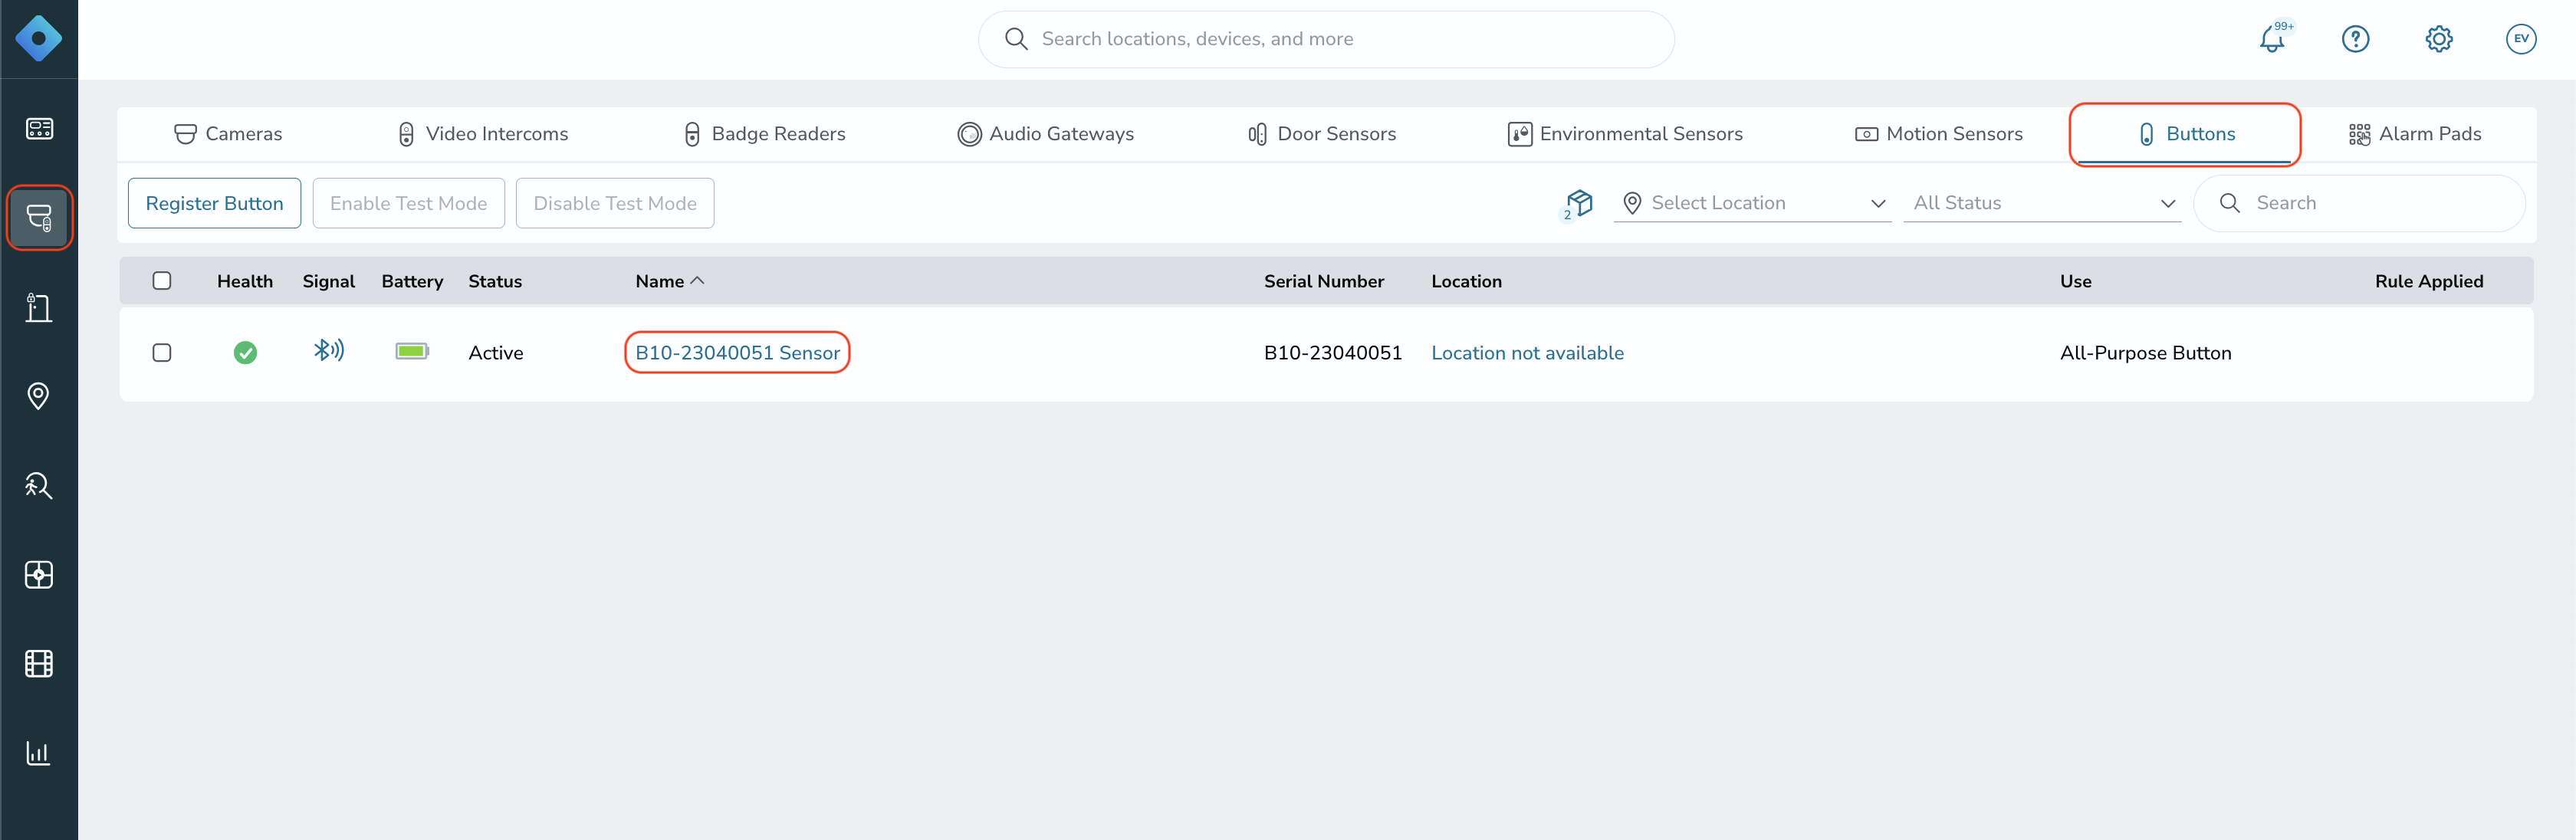Click the Health column header
This screenshot has width=2576, height=840.
(x=245, y=282)
